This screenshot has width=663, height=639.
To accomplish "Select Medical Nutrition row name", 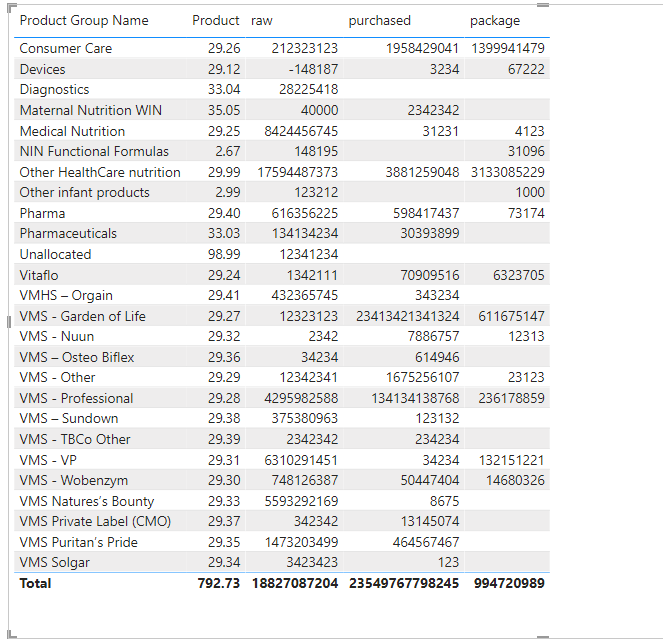I will click(x=72, y=131).
